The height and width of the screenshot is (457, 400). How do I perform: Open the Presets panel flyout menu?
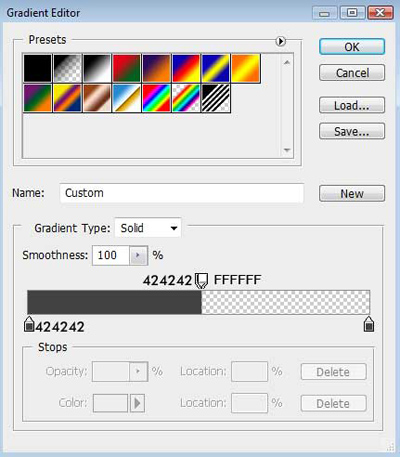[281, 41]
